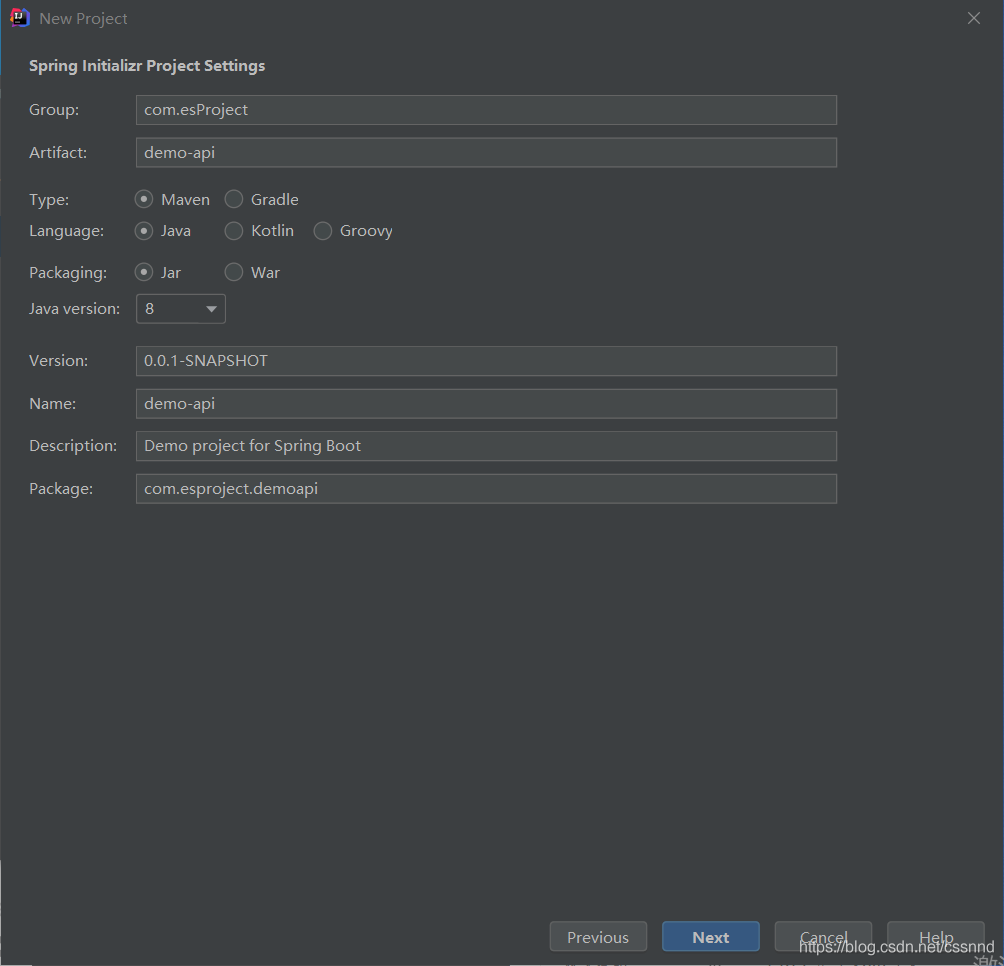Click the IntelliJ IDEA logo icon
The width and height of the screenshot is (1004, 966).
tap(20, 18)
